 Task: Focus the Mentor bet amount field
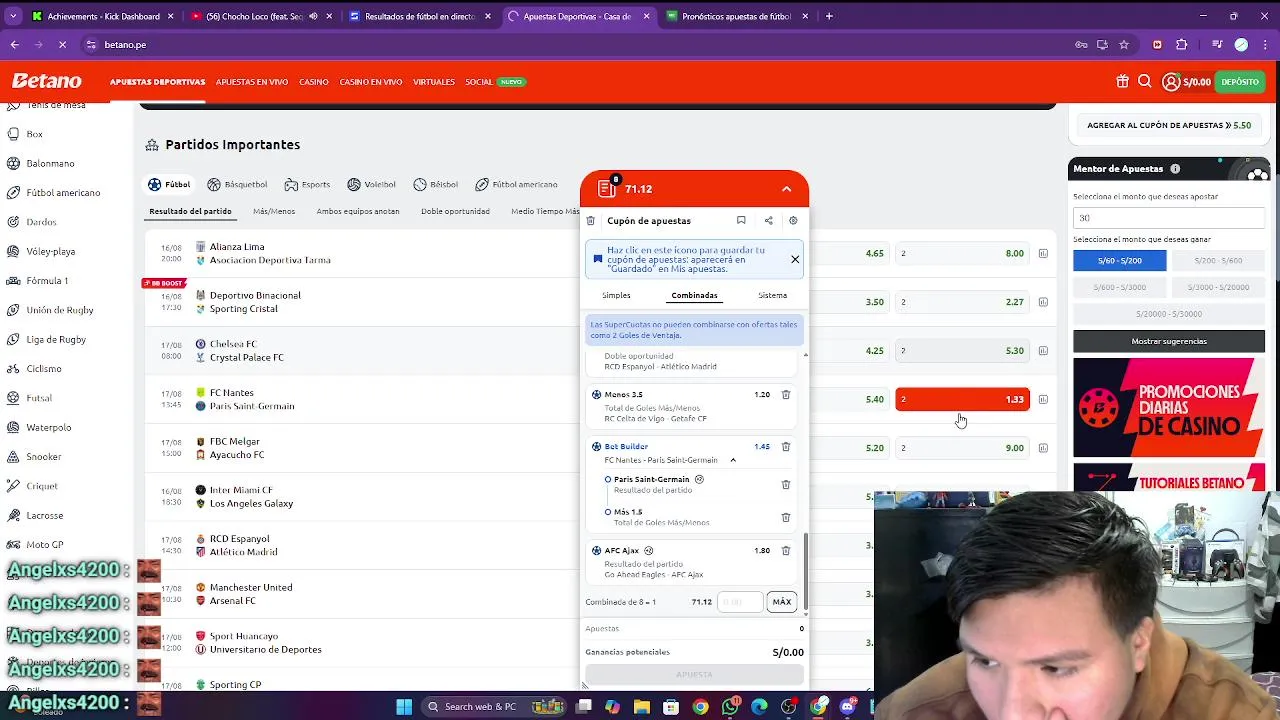[x=1169, y=218]
